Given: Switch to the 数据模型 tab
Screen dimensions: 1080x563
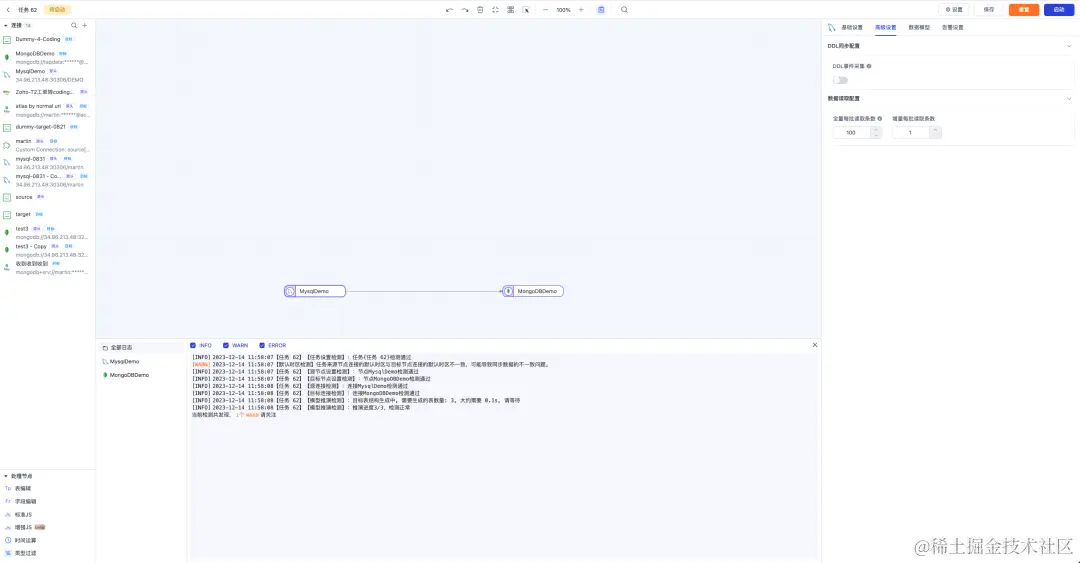Looking at the screenshot, I should [919, 28].
